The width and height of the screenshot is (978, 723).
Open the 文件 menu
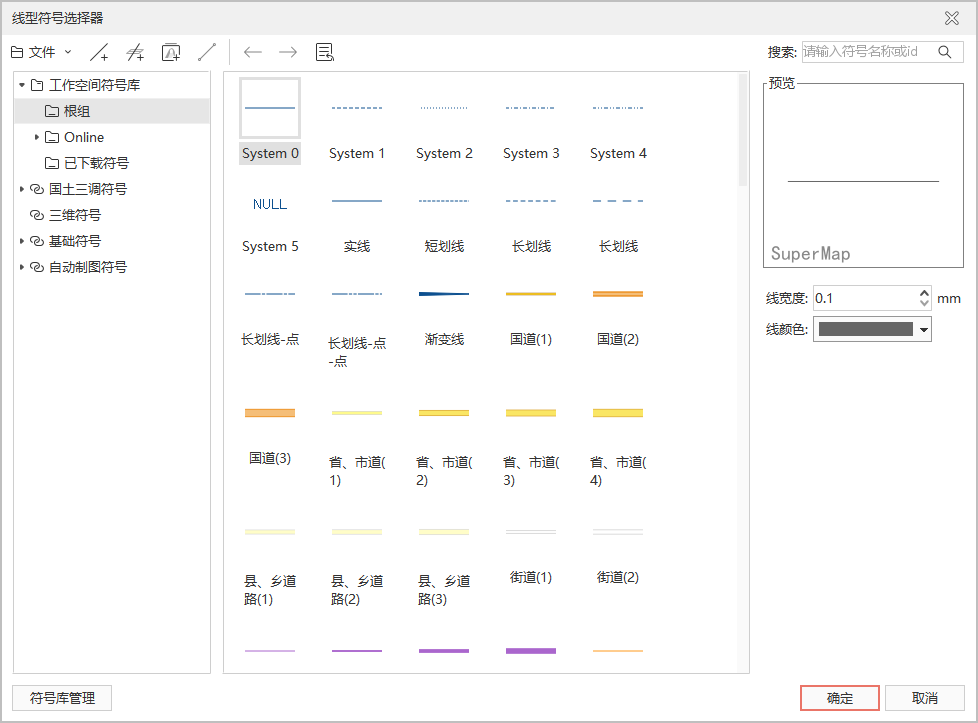tap(41, 52)
